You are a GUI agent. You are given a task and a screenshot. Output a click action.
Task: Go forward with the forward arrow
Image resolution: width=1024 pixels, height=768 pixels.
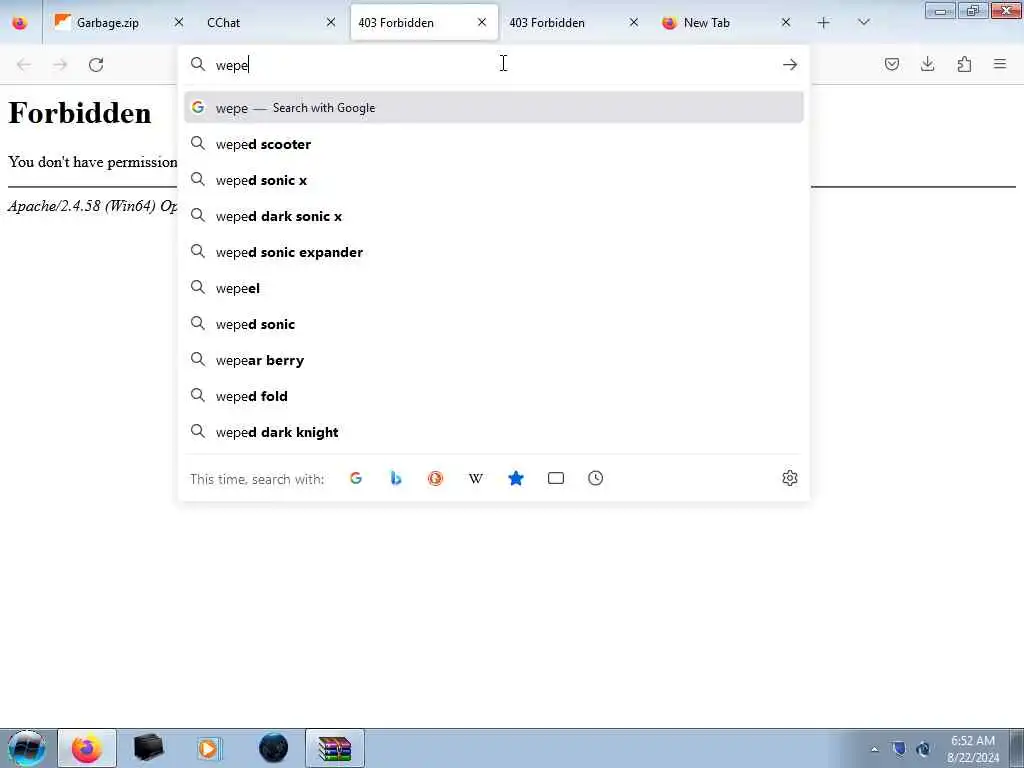click(x=60, y=65)
